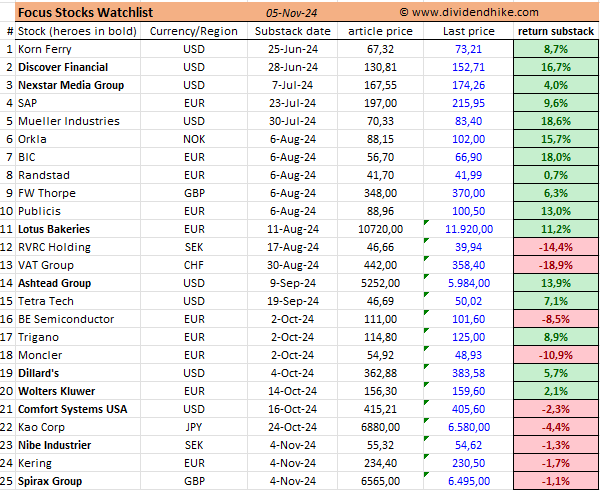Click Lotus Bakeries article price 10720,00

click(380, 229)
